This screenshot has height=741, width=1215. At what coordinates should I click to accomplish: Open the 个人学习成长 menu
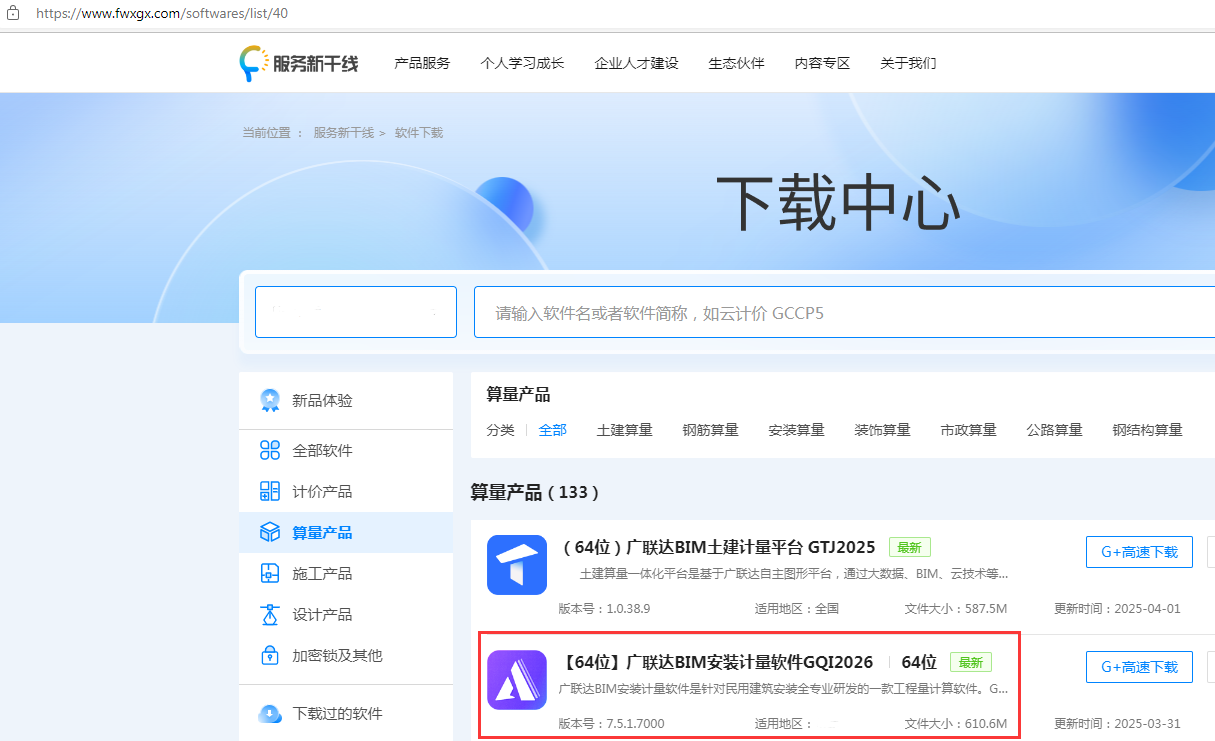click(x=522, y=63)
